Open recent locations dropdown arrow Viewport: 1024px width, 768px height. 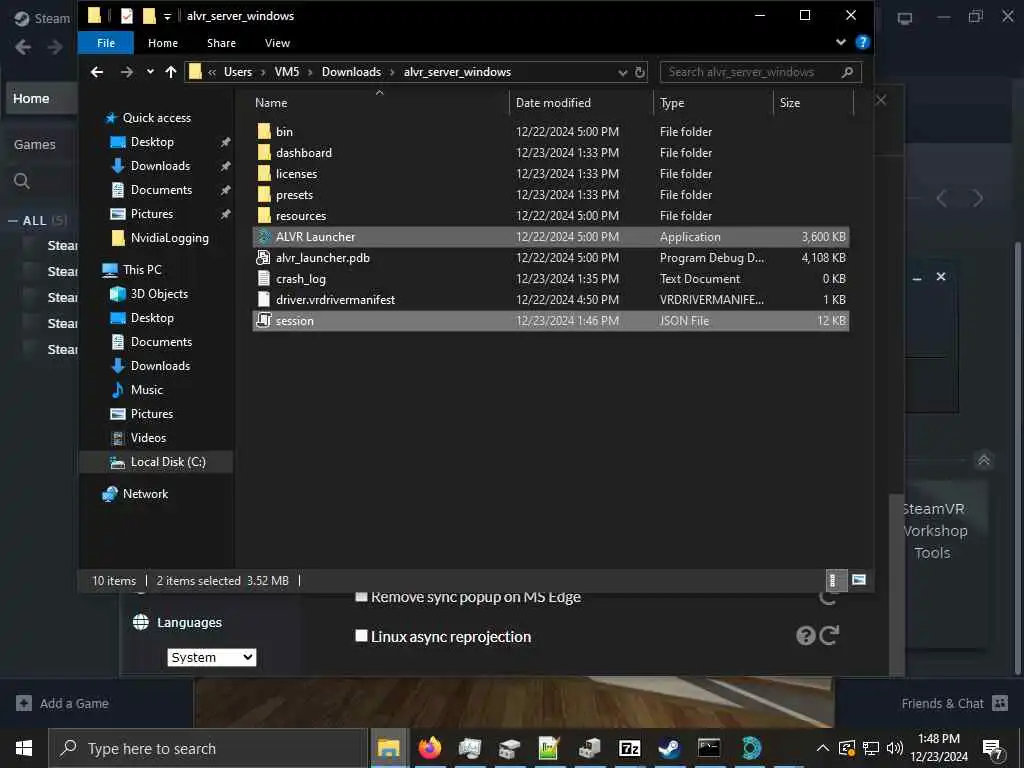pos(150,72)
